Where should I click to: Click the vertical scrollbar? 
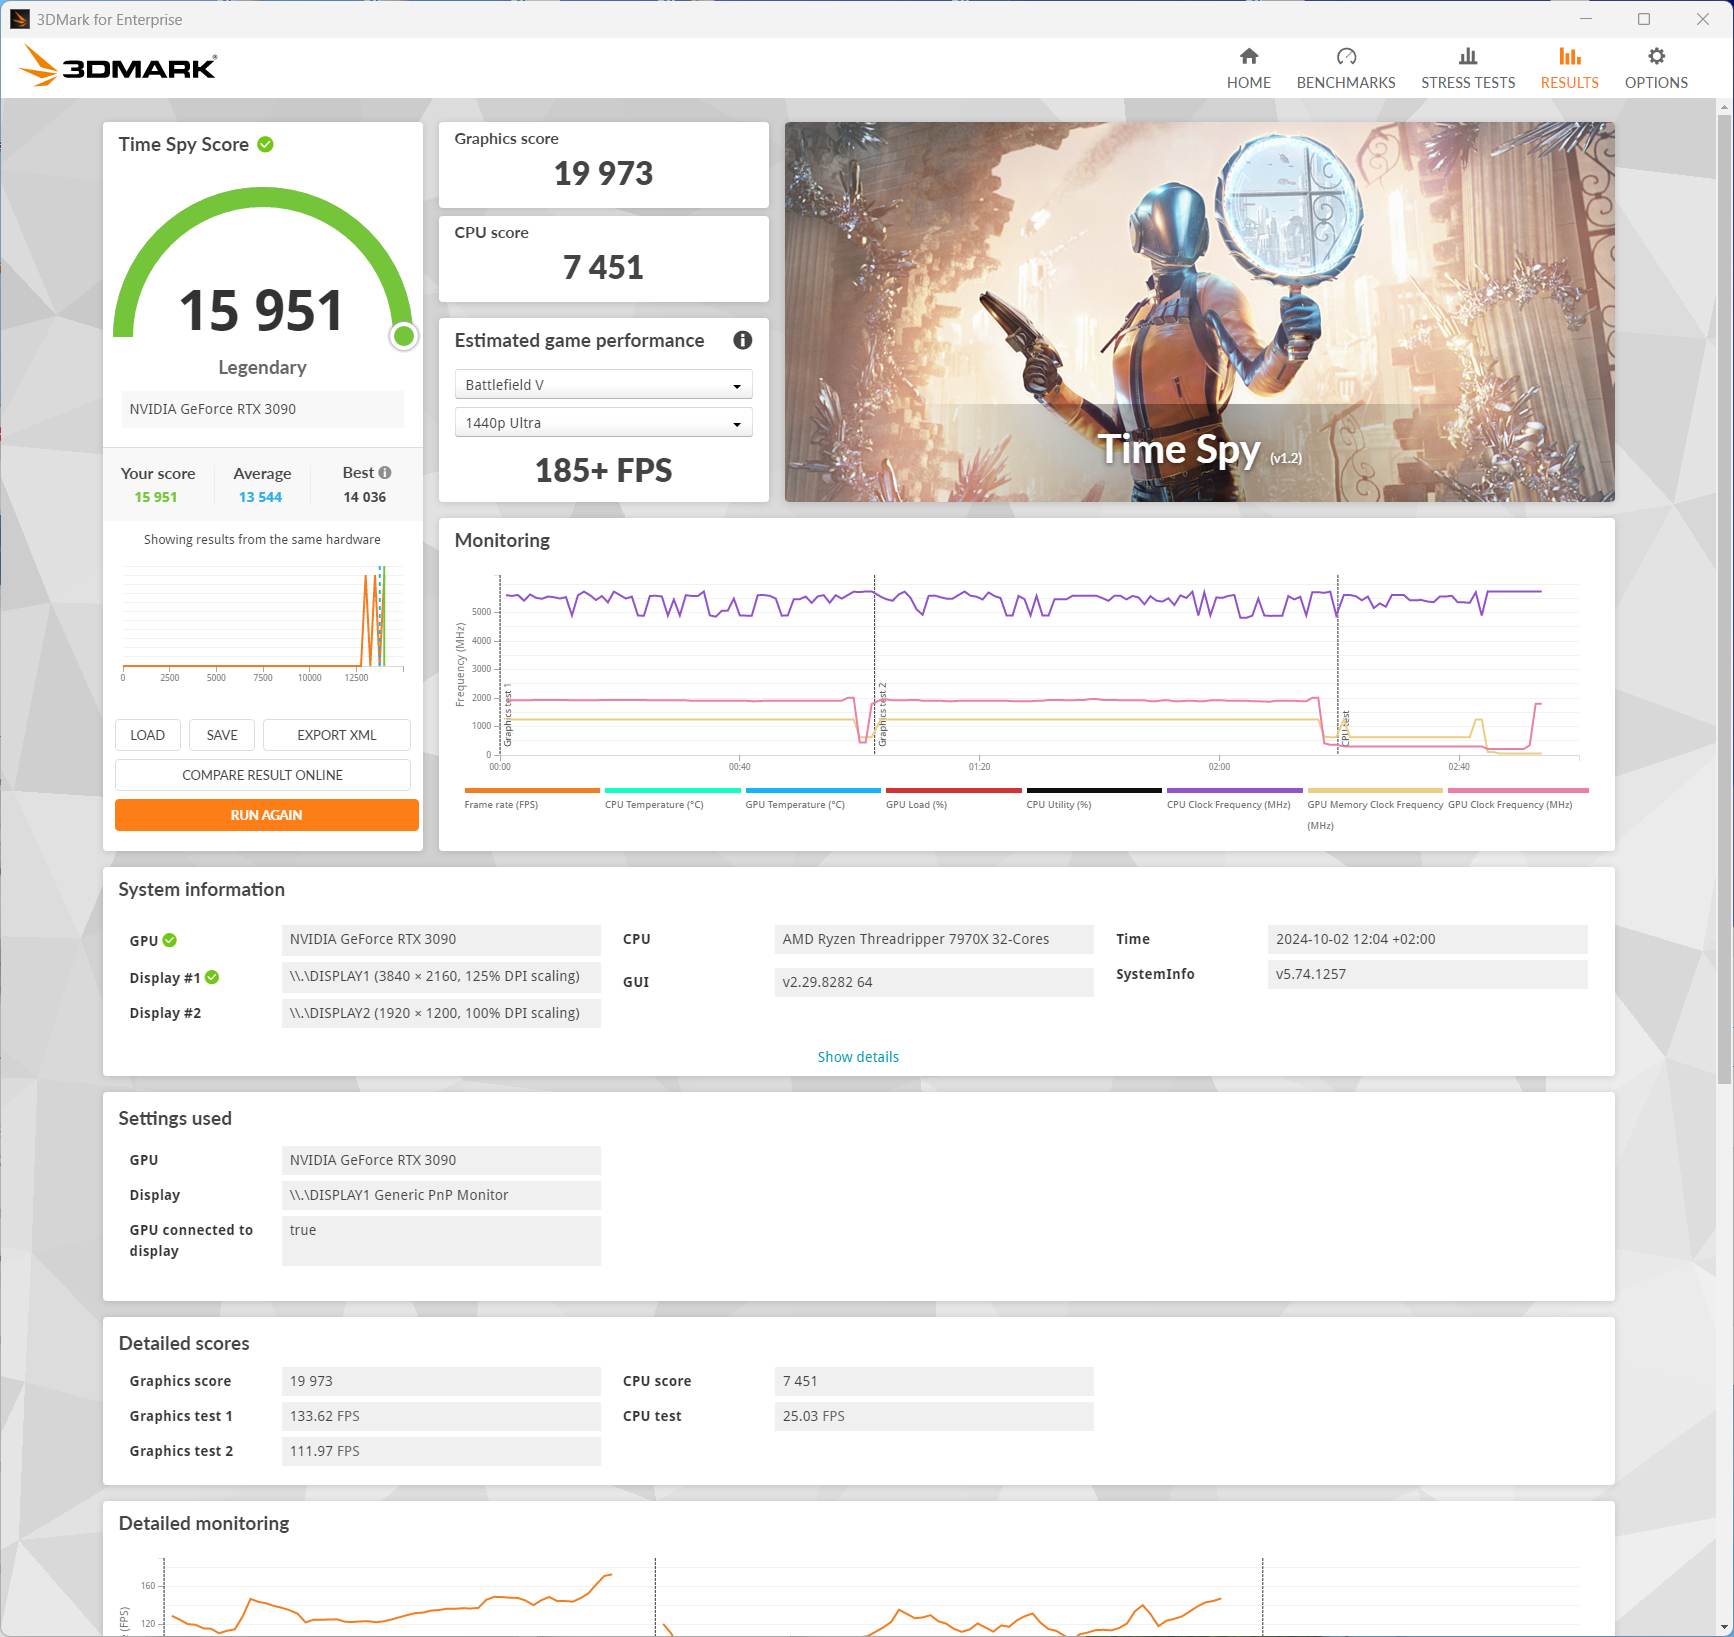[1724, 600]
